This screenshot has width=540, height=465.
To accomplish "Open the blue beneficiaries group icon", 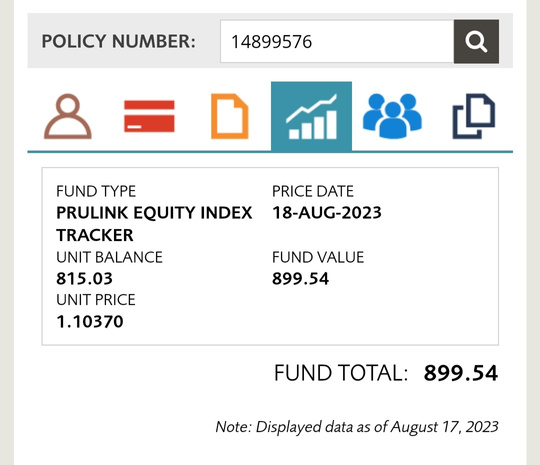I will click(x=392, y=116).
